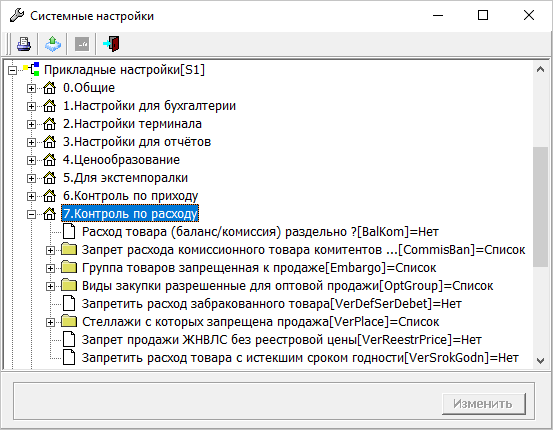Image resolution: width=553 pixels, height=430 pixels.
Task: Click house icon beside 1.Настройки для бухгалтерии
Action: pos(49,105)
